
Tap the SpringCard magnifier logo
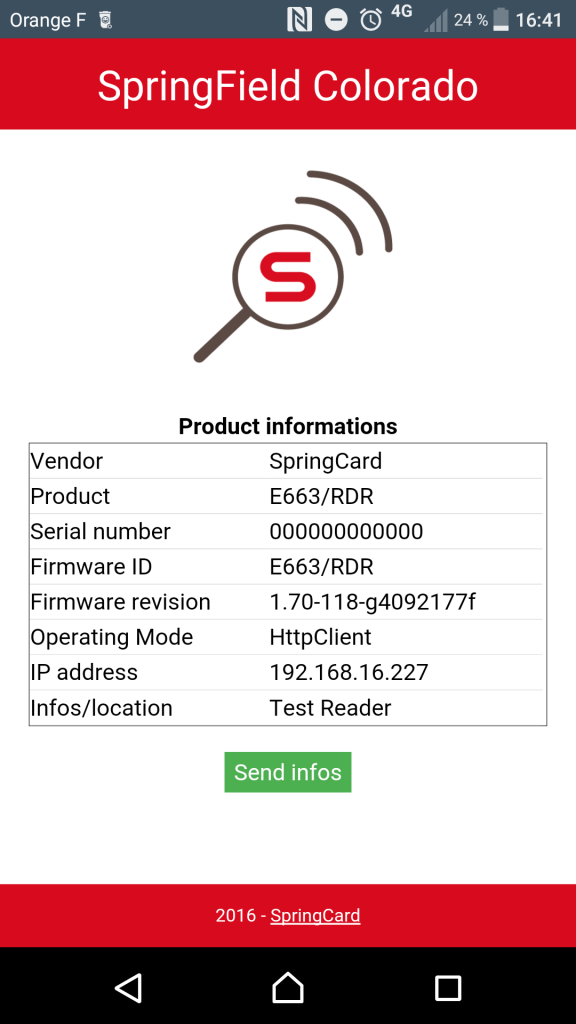click(x=293, y=266)
